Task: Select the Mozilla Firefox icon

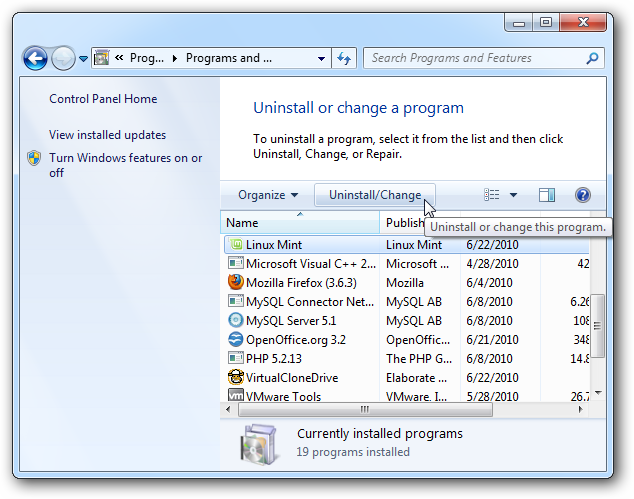Action: [x=236, y=282]
